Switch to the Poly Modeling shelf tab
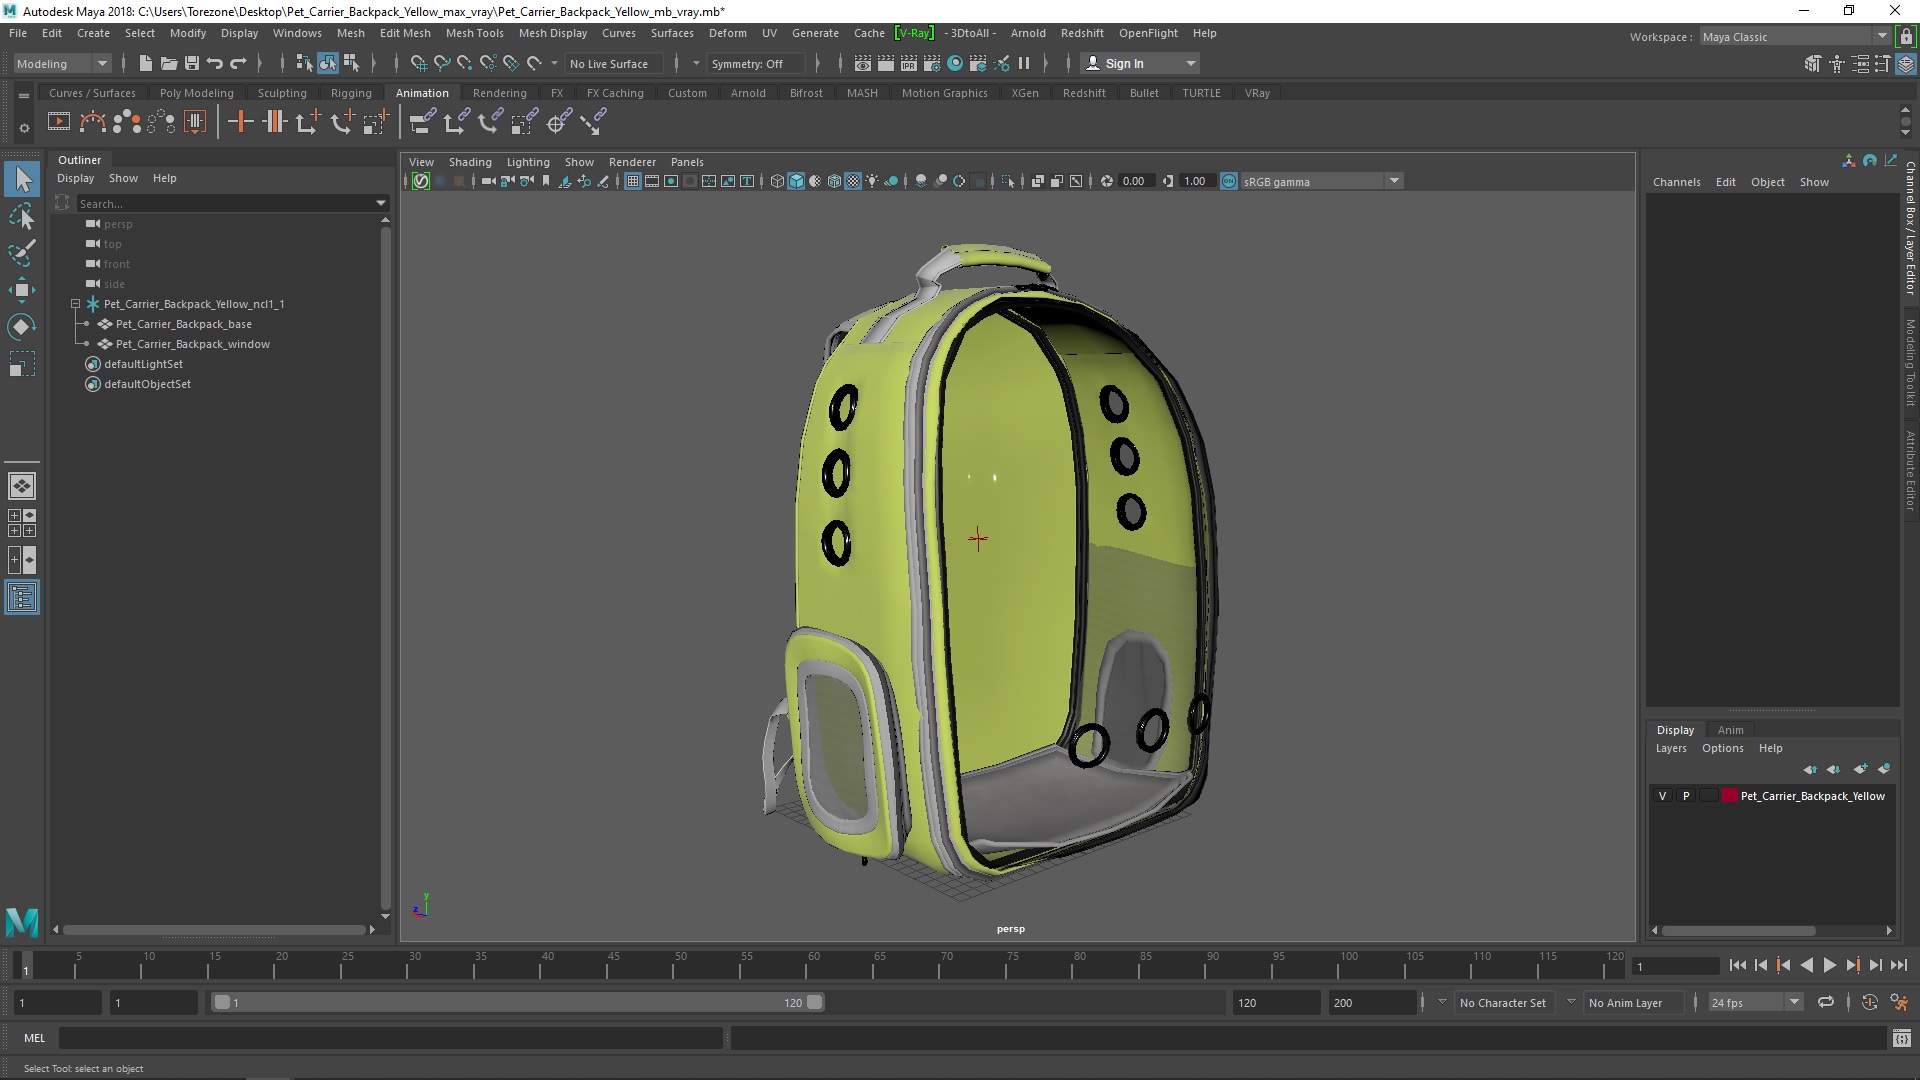Screen dimensions: 1920x1080 (196, 93)
